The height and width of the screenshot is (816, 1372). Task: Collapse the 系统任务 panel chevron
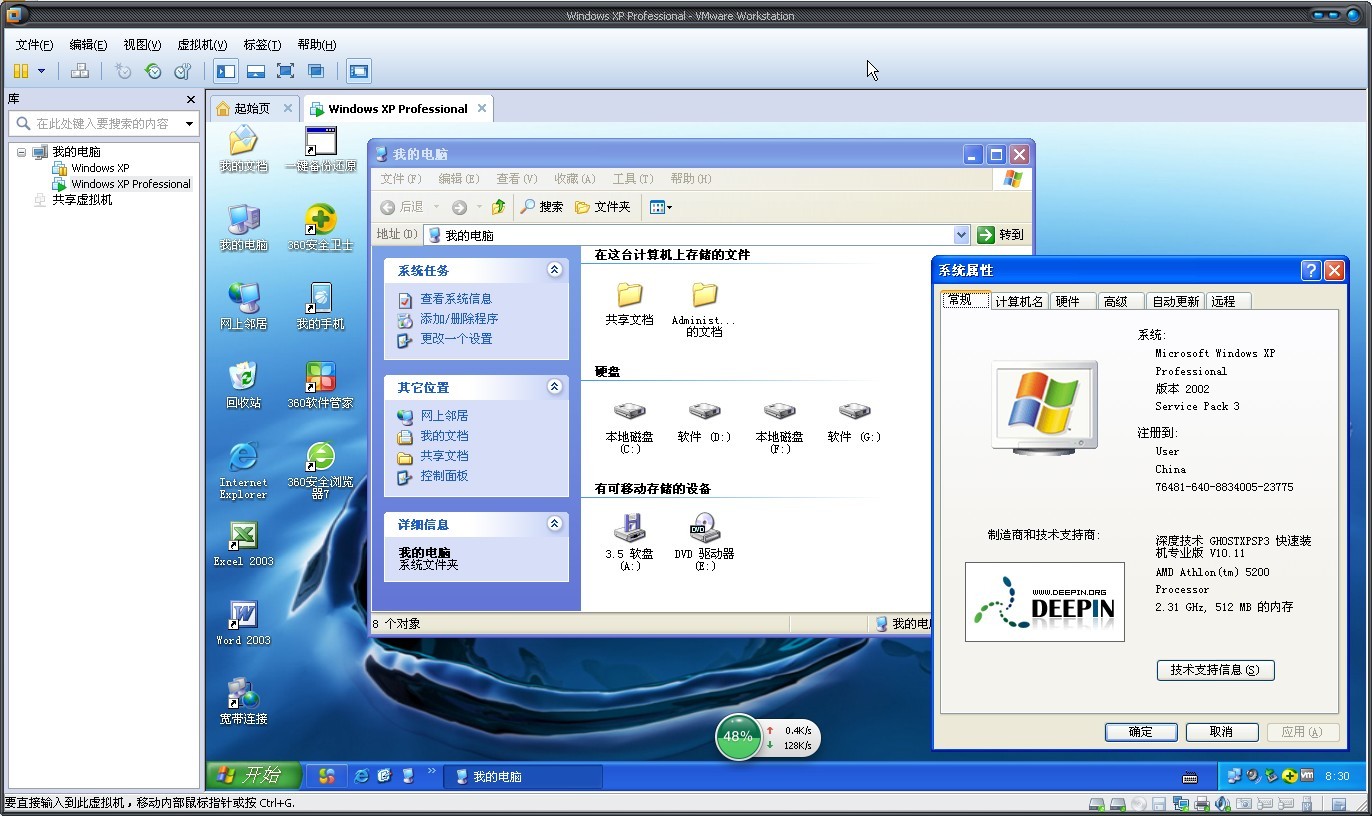click(x=555, y=270)
